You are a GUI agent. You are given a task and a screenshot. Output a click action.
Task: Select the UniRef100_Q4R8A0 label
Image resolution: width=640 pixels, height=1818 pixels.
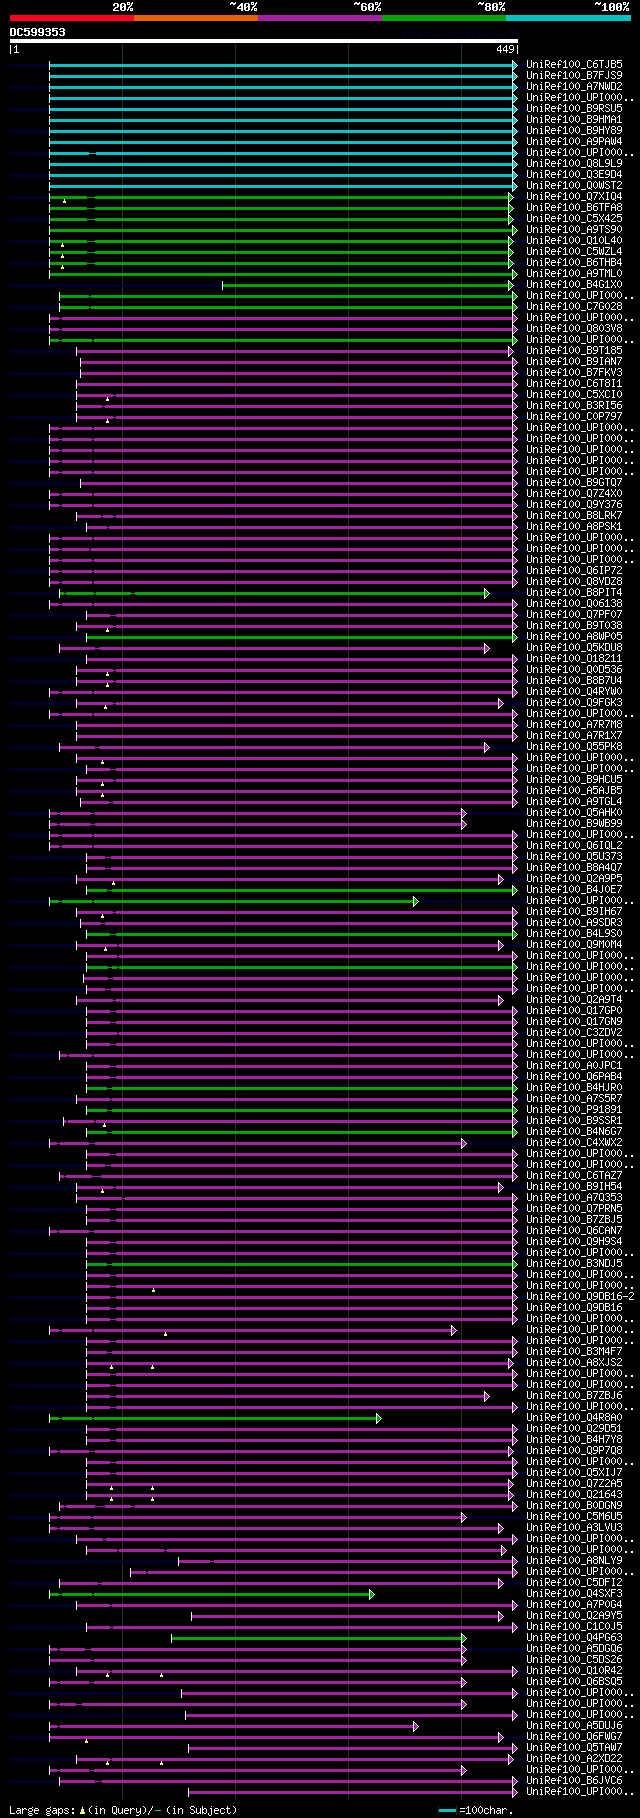(574, 1417)
